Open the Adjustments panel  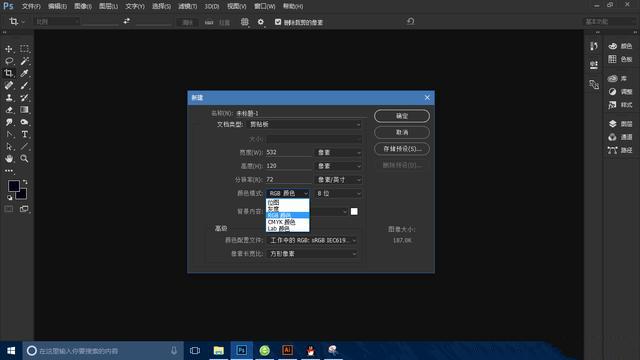(x=620, y=92)
